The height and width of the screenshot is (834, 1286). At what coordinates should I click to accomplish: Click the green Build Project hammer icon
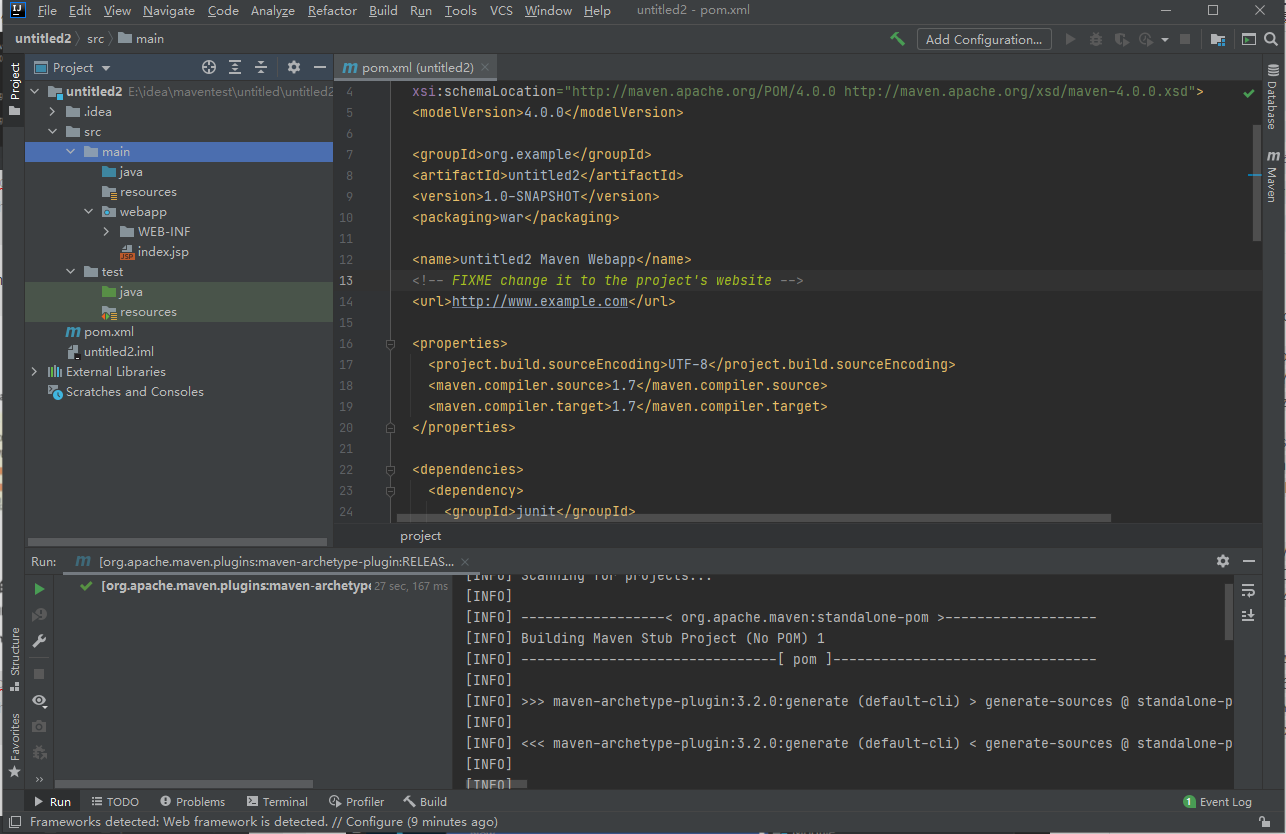point(897,39)
